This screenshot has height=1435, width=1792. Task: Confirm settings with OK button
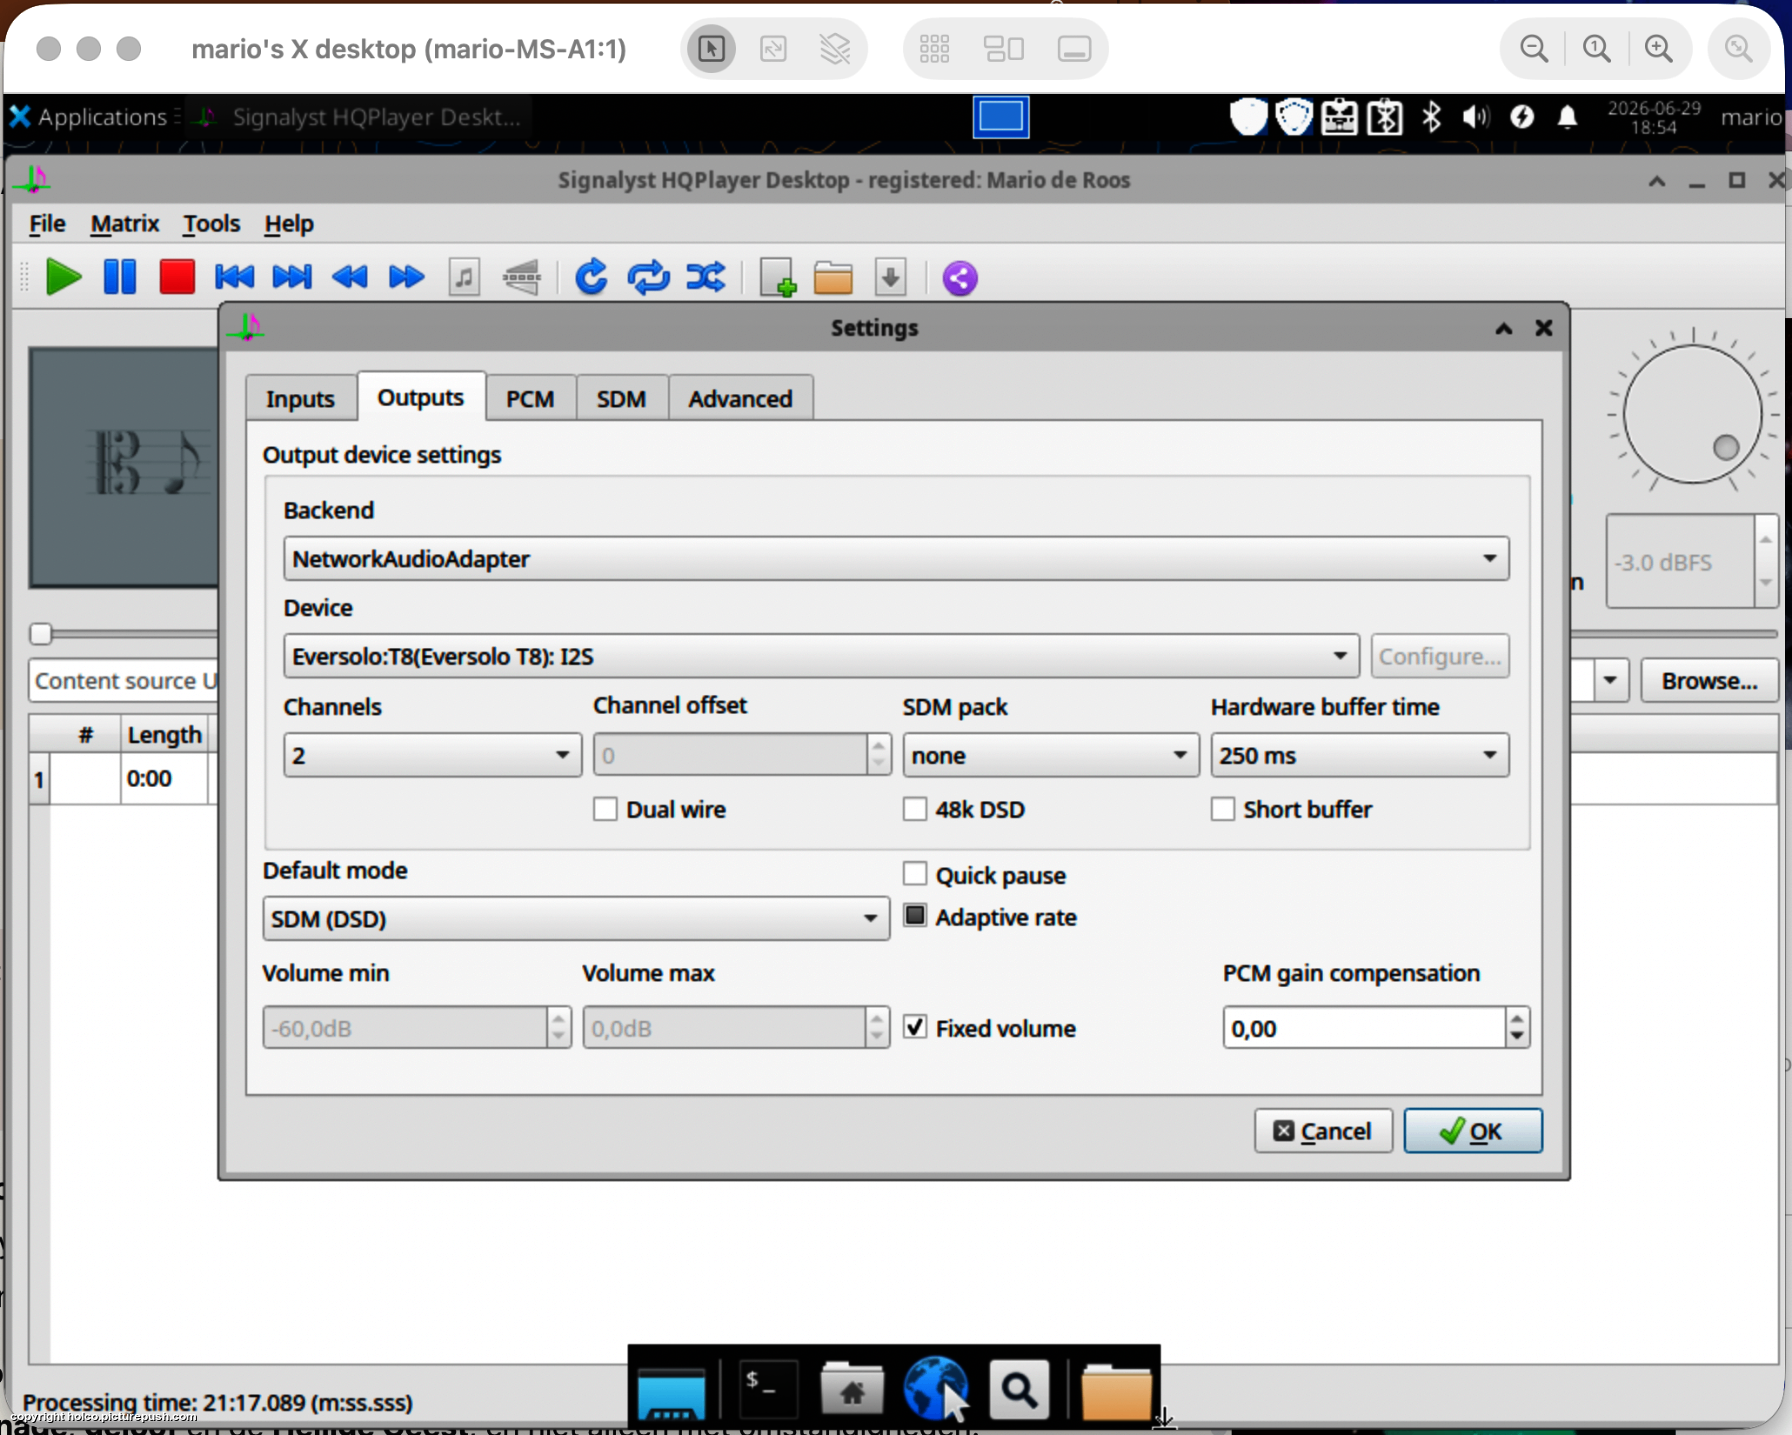tap(1472, 1131)
